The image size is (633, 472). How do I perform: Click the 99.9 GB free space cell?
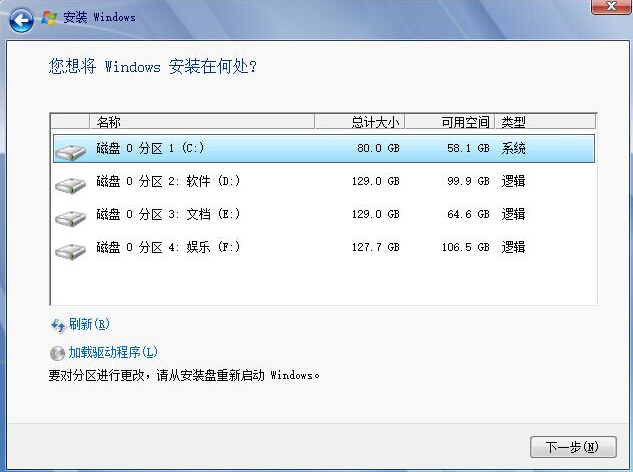468,181
